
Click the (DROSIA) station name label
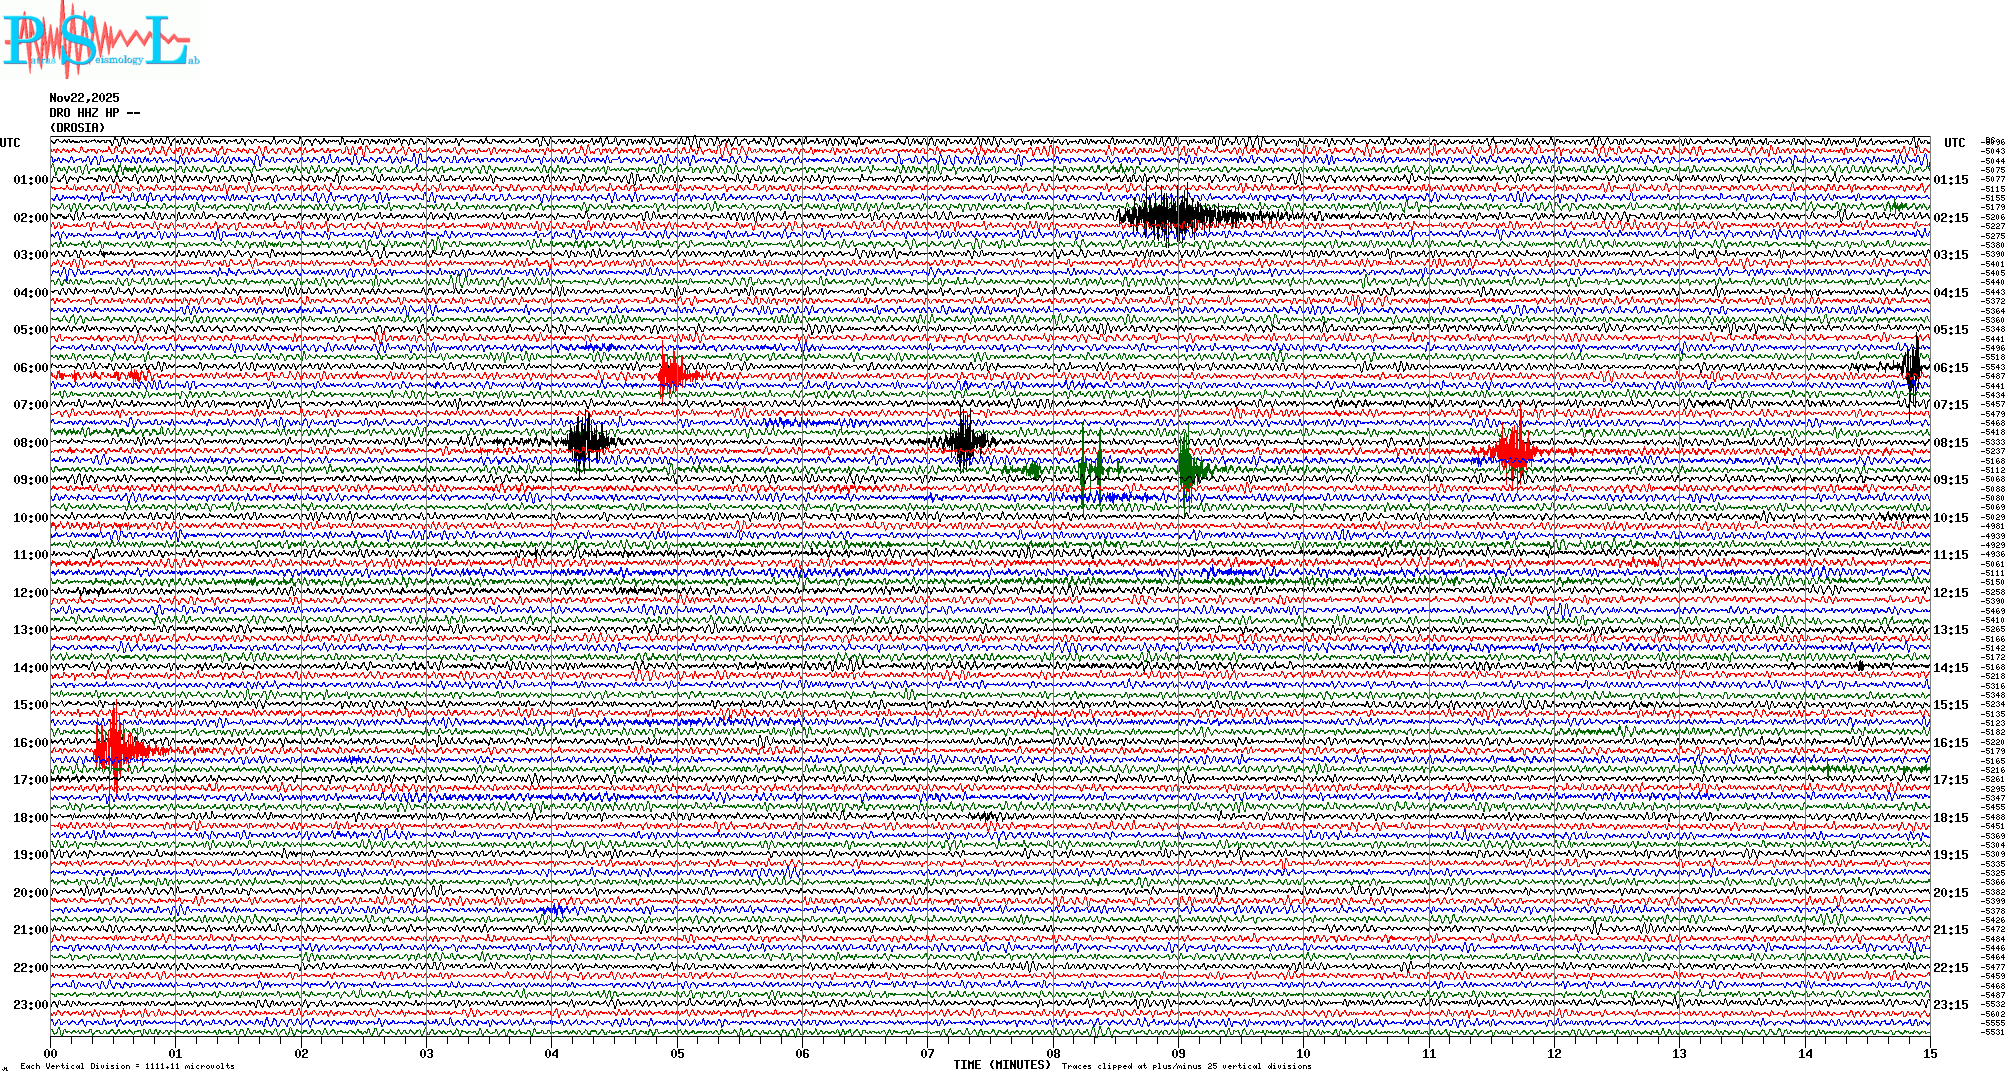pyautogui.click(x=77, y=128)
